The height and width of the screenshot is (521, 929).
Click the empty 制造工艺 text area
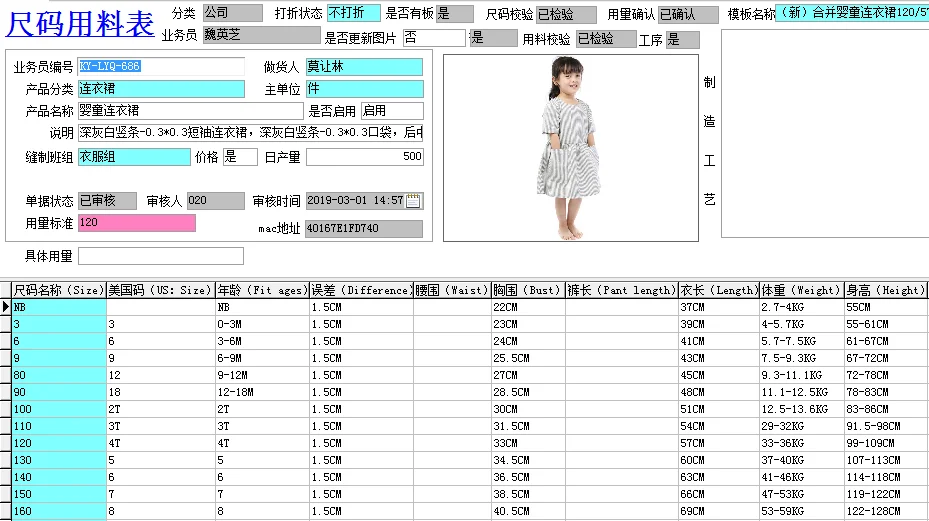pos(825,133)
